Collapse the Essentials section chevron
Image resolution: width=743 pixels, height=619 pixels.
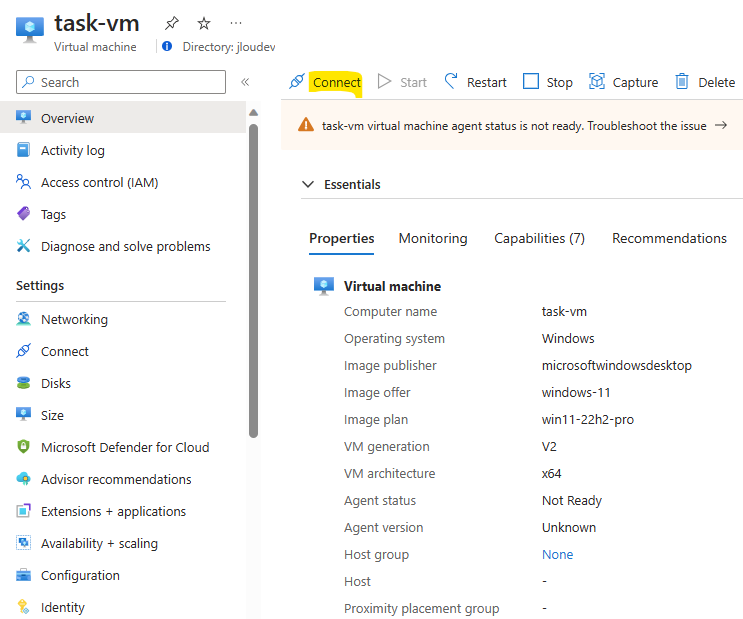pyautogui.click(x=308, y=184)
